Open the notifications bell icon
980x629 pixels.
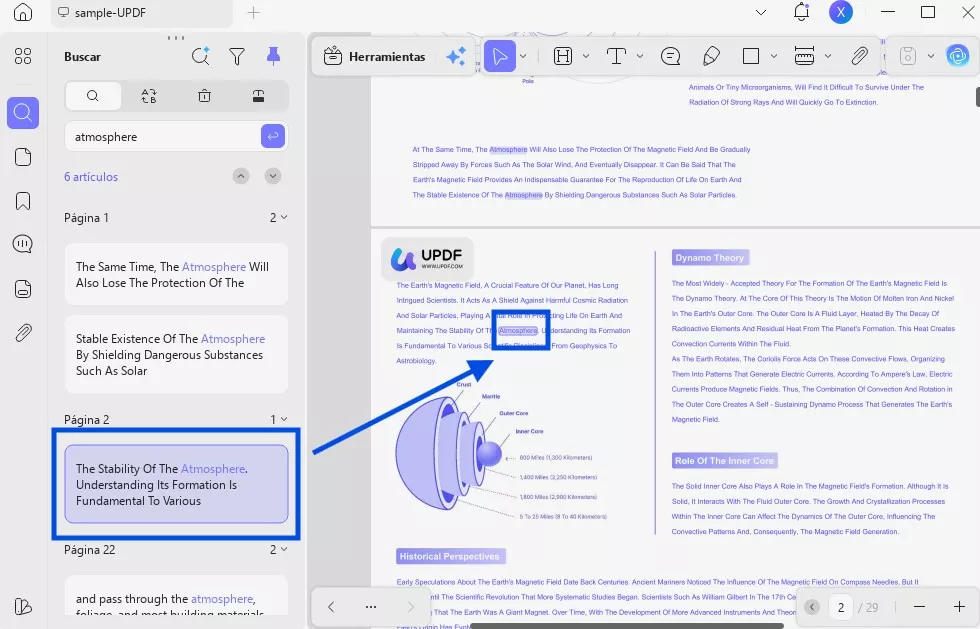coord(801,12)
